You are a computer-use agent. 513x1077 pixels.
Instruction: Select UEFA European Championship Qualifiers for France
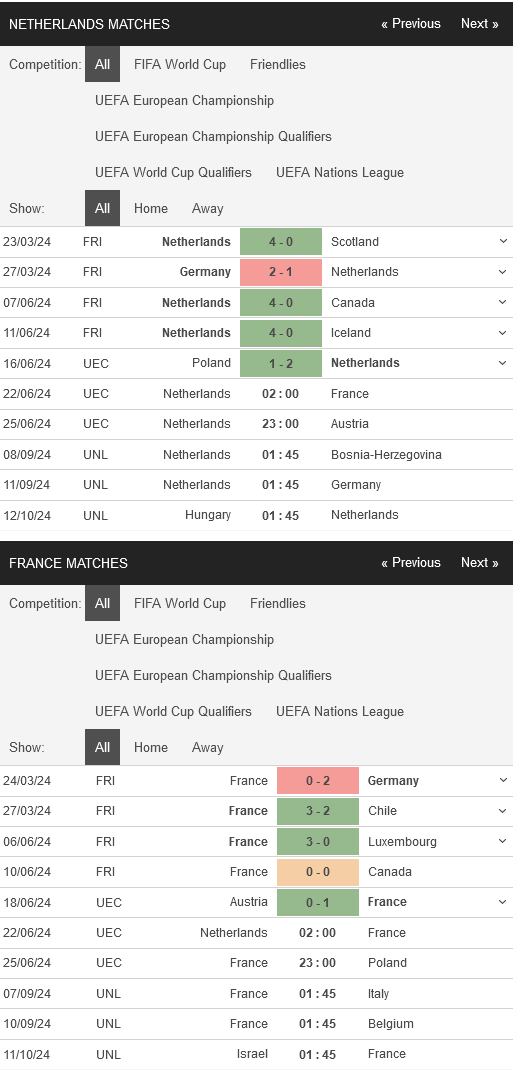(x=214, y=676)
